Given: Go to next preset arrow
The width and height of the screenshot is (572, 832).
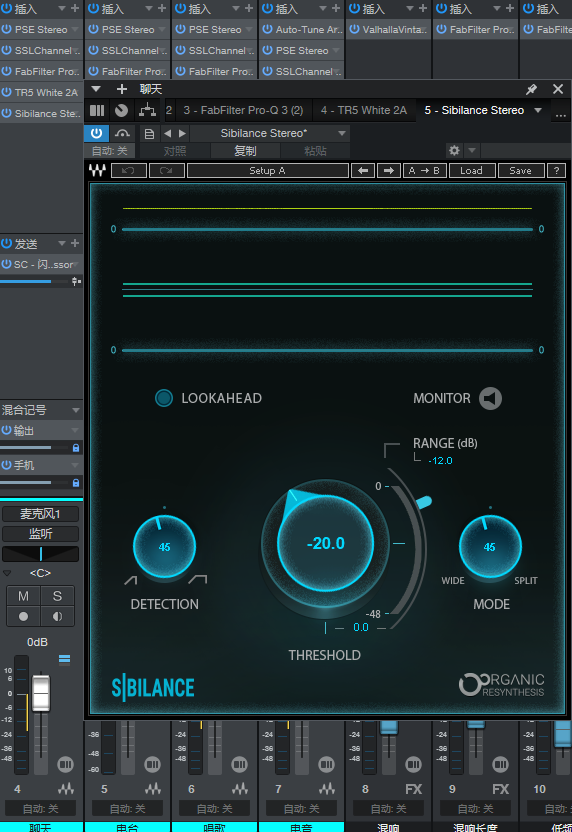Looking at the screenshot, I should click(x=183, y=134).
